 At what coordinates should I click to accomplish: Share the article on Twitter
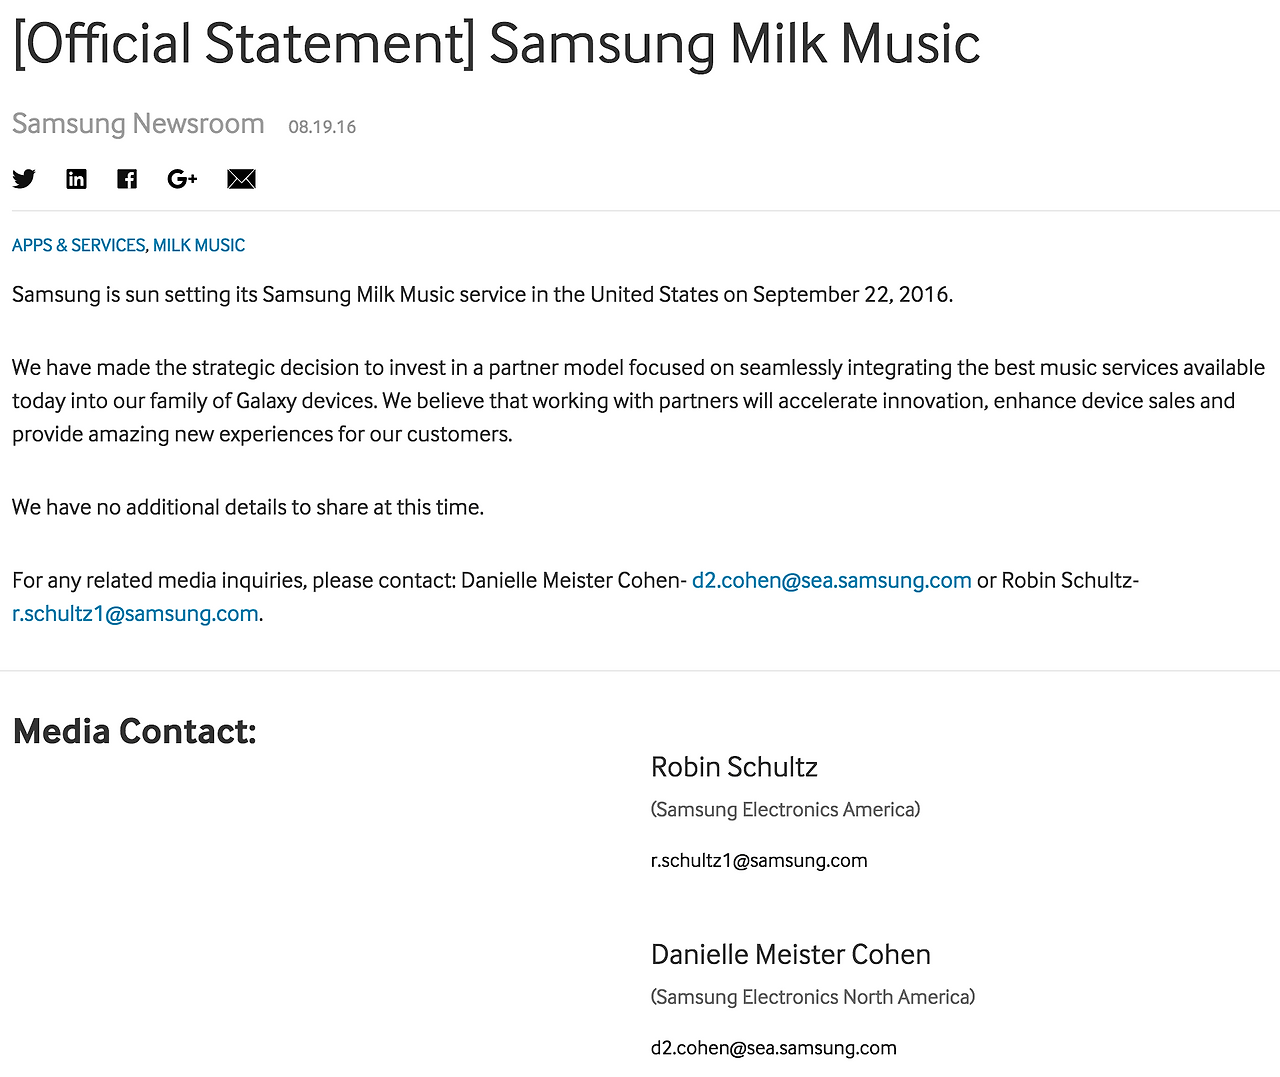[x=24, y=179]
